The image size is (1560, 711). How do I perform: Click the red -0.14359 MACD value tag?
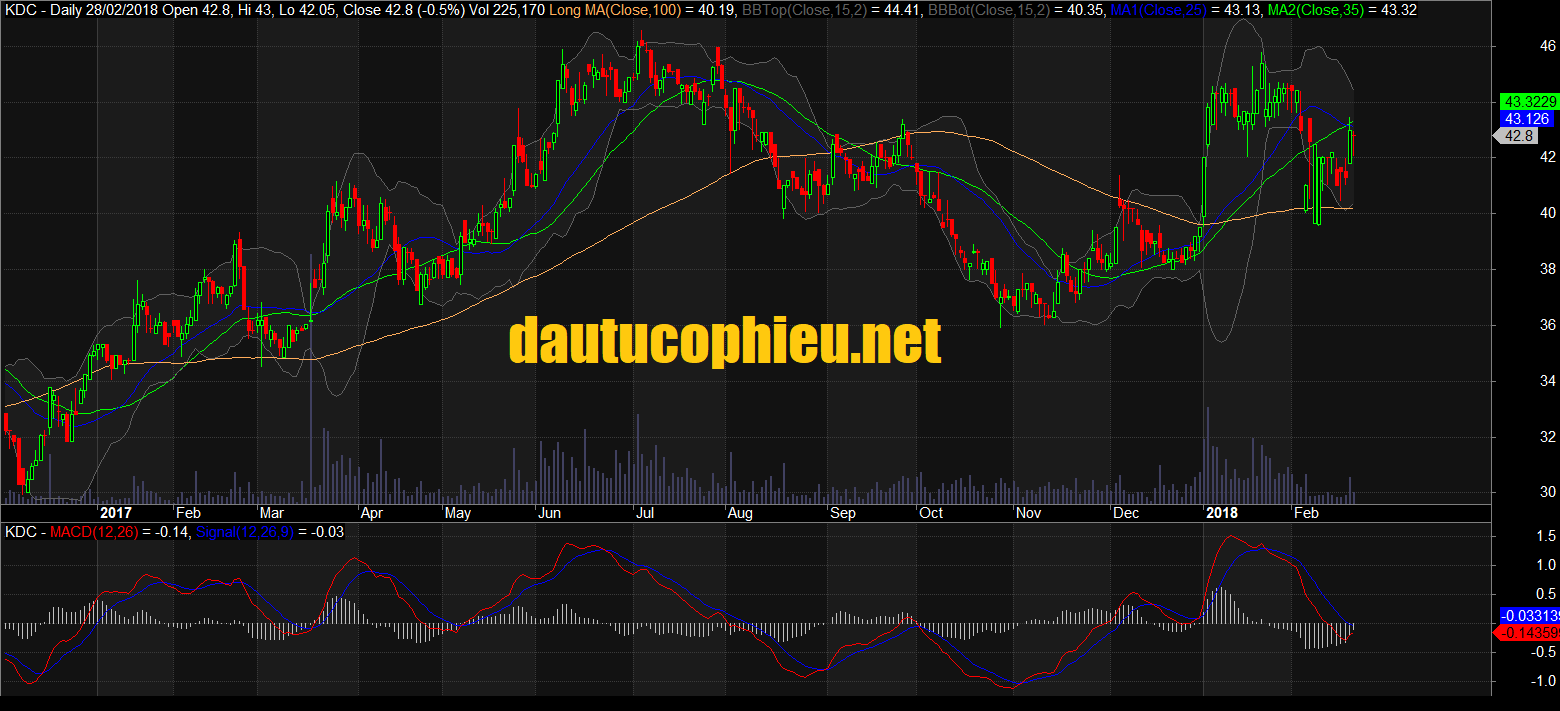1526,633
